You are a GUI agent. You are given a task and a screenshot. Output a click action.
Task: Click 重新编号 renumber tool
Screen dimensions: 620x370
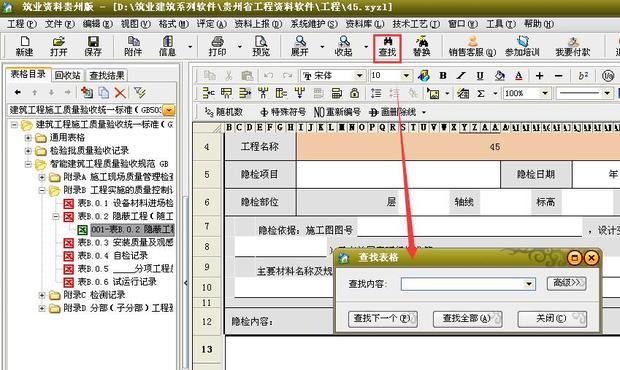(337, 112)
